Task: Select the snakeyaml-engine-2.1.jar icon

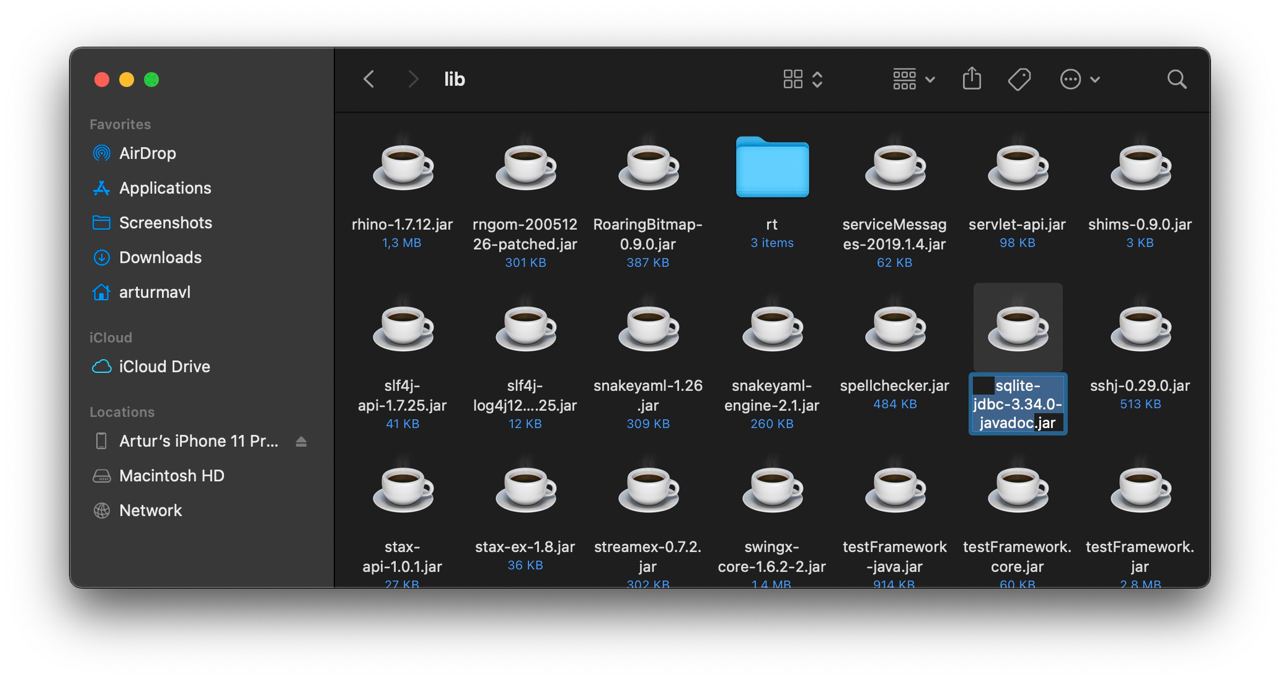Action: pos(772,327)
